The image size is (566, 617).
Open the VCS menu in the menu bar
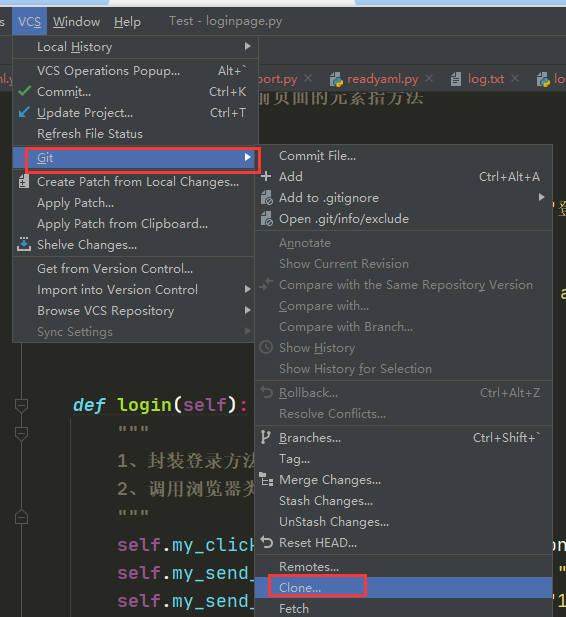tap(30, 22)
